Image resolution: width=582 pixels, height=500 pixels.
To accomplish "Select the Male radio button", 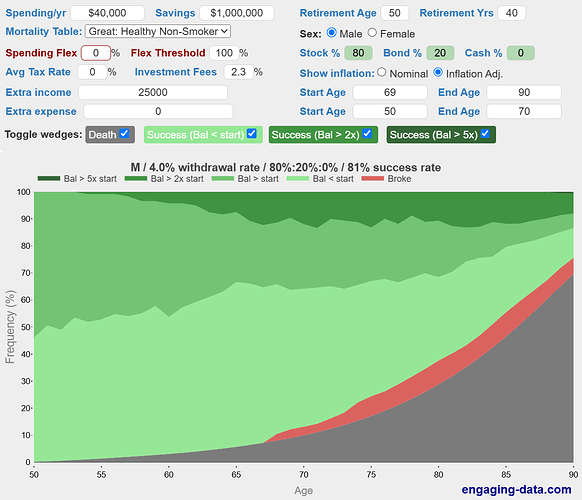I will [331, 33].
